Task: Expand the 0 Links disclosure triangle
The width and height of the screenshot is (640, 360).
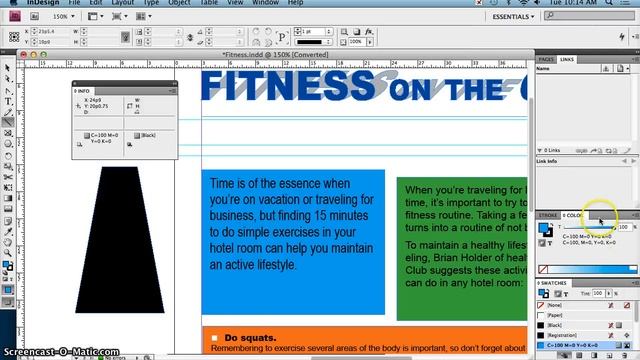Action: tap(540, 151)
